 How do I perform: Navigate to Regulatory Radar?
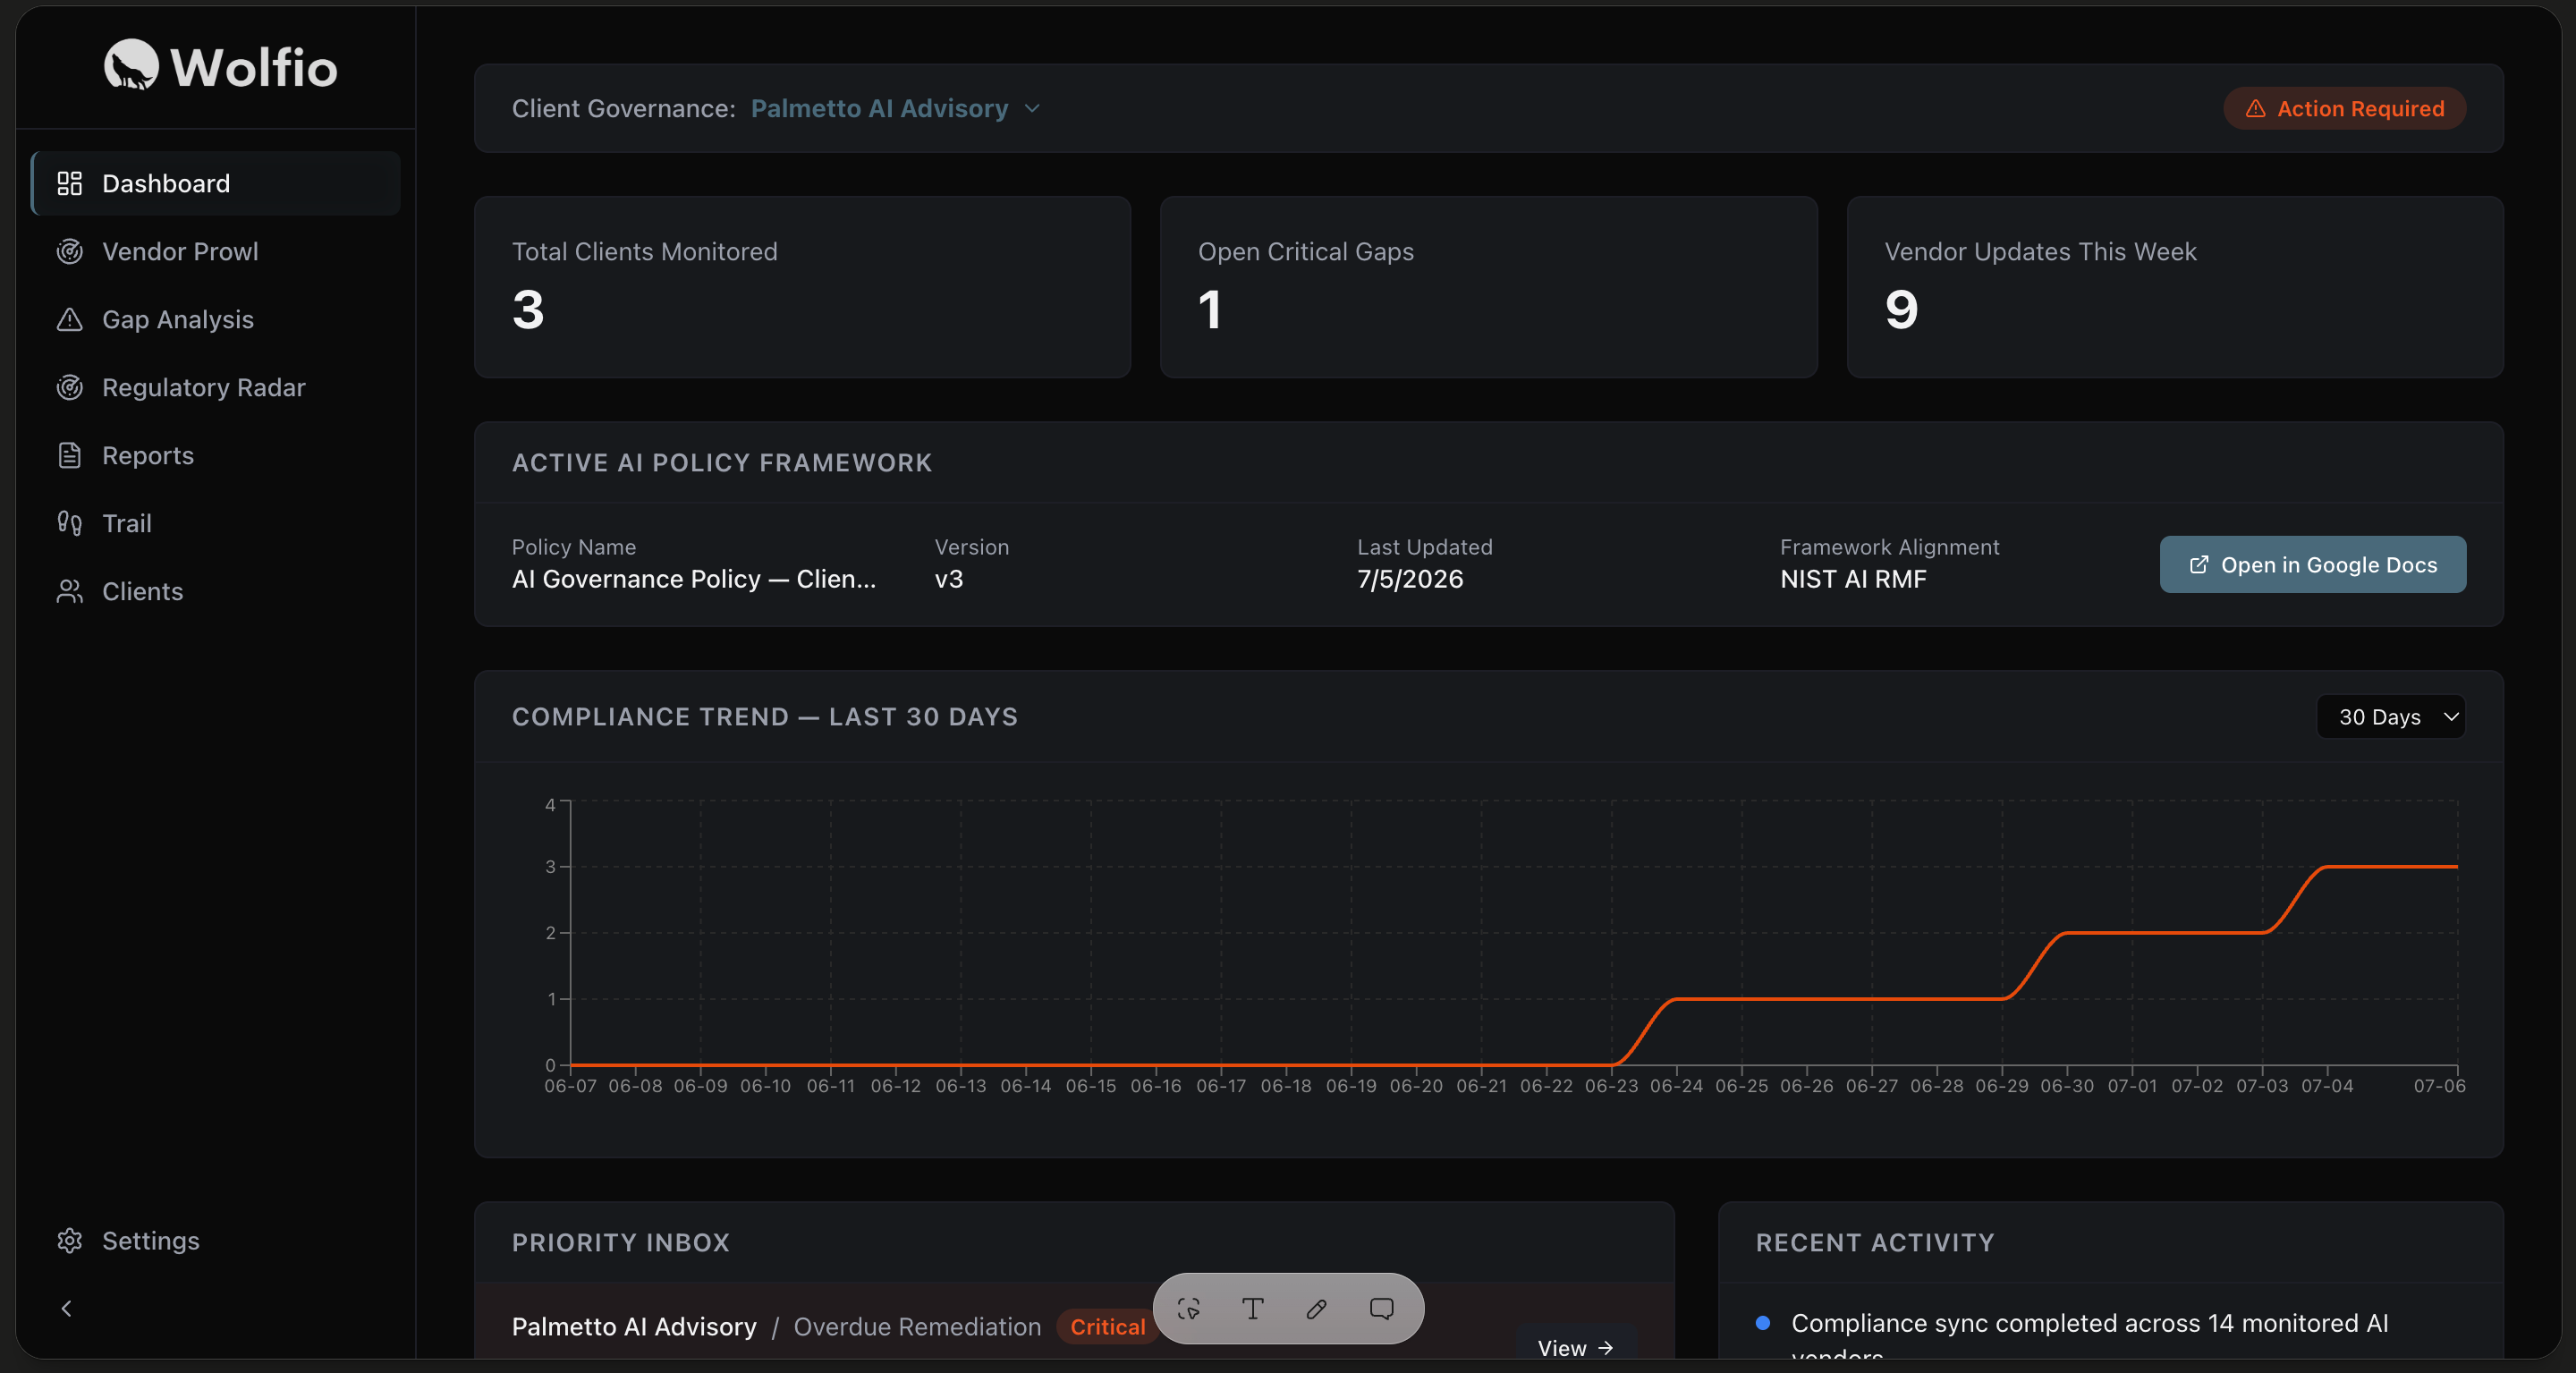(215, 387)
